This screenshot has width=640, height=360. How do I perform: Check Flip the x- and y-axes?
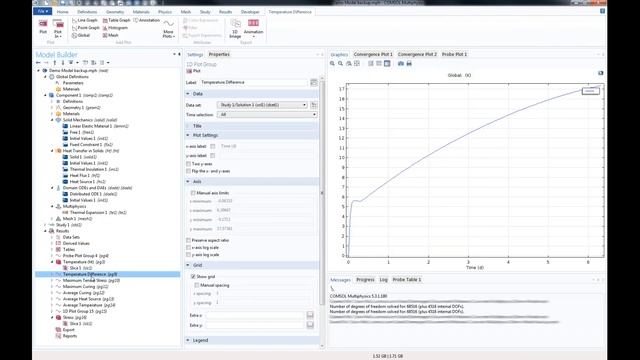pos(188,171)
